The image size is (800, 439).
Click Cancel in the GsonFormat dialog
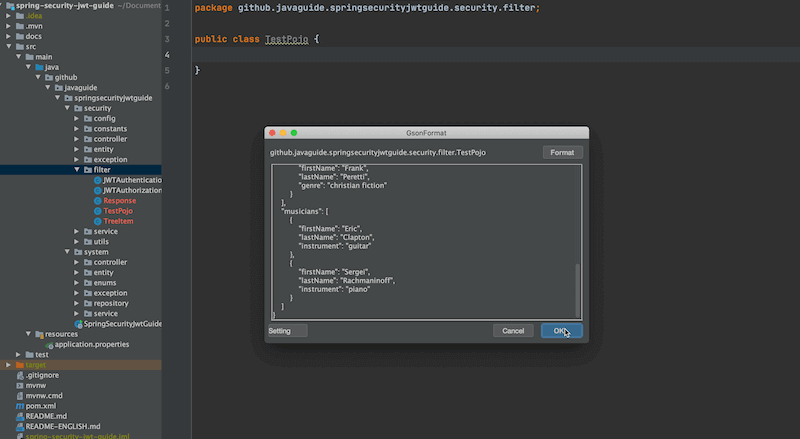512,331
